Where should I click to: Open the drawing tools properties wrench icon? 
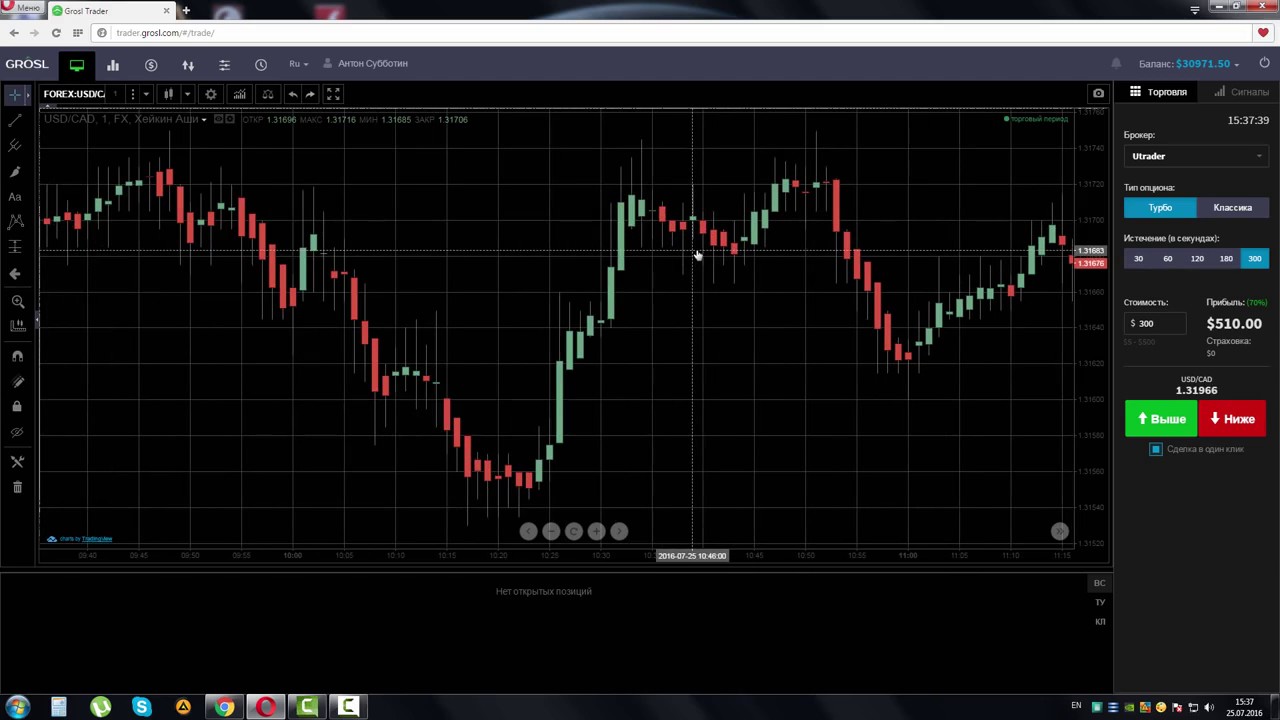click(x=17, y=462)
